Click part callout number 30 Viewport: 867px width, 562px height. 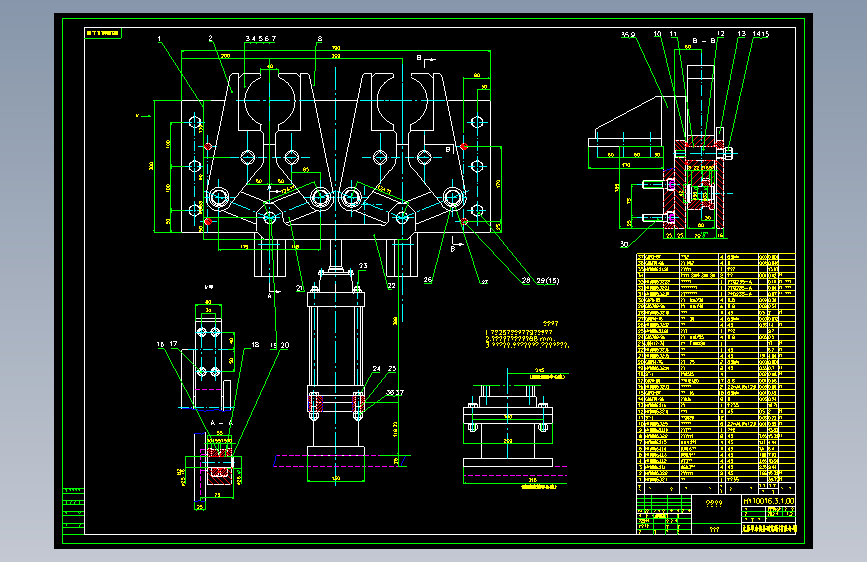(x=624, y=244)
